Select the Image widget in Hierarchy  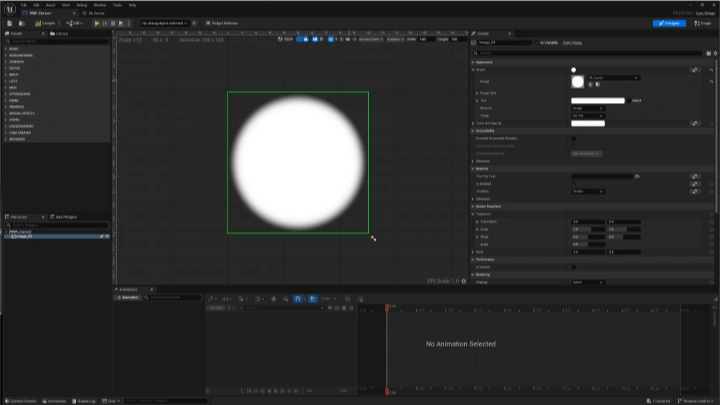57,236
